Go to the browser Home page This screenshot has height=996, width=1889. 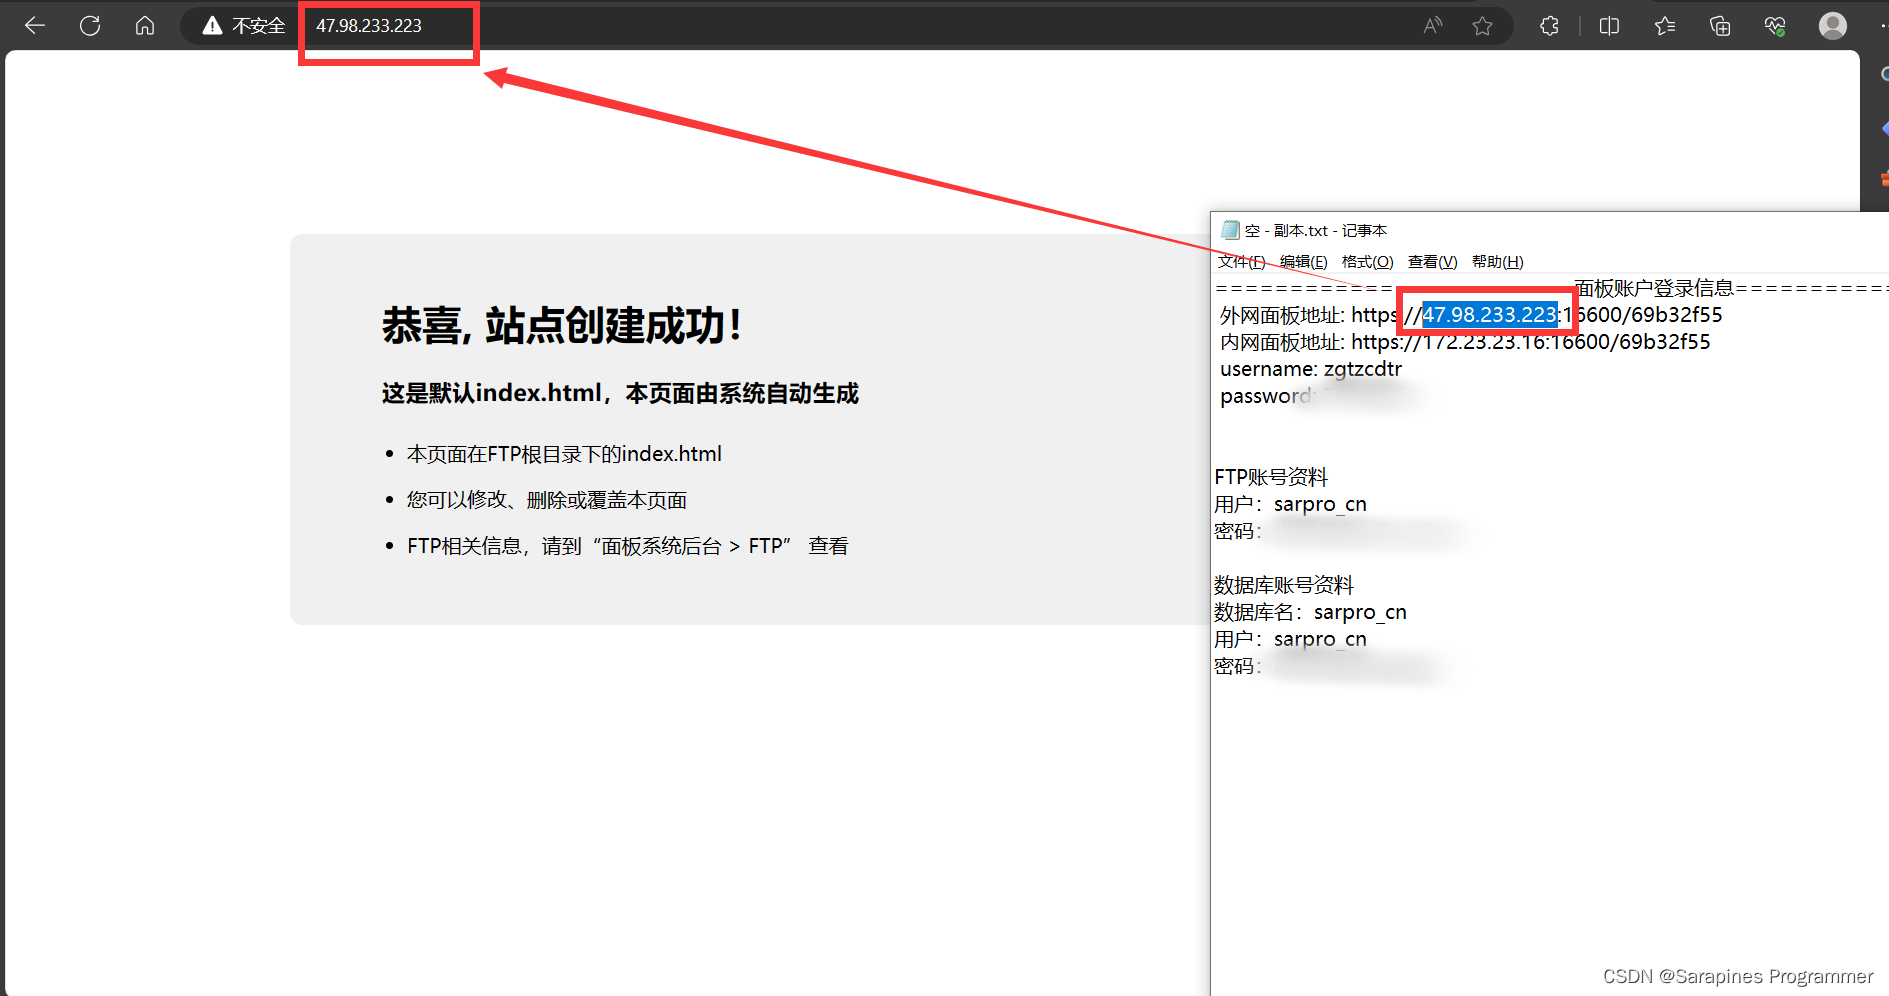145,26
